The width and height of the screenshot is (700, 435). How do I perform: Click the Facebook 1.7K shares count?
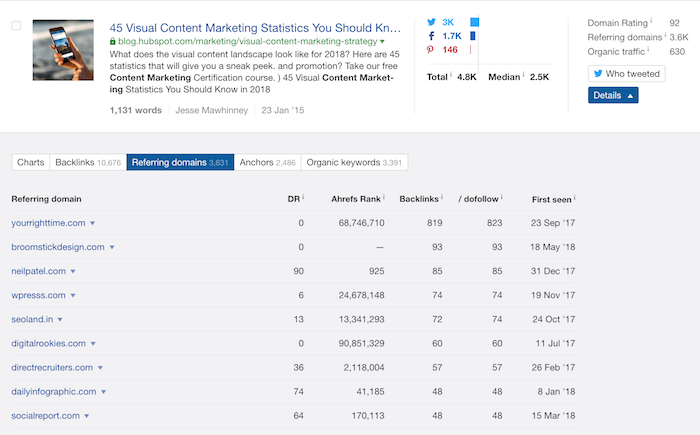click(x=452, y=36)
